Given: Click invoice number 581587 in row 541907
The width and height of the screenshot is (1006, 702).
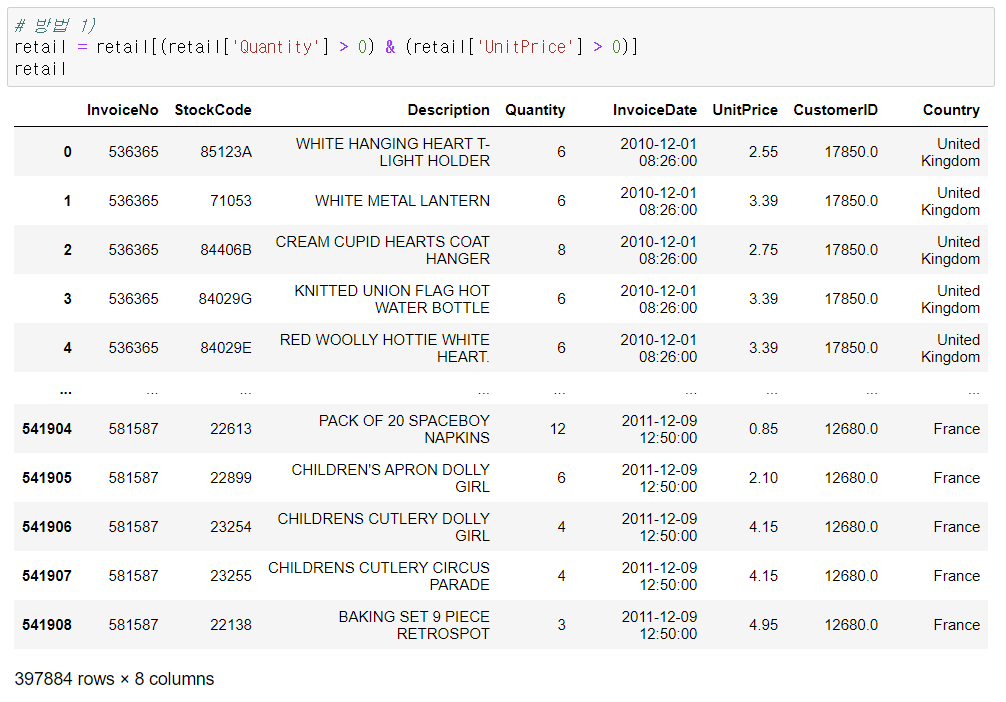Looking at the screenshot, I should tap(133, 576).
